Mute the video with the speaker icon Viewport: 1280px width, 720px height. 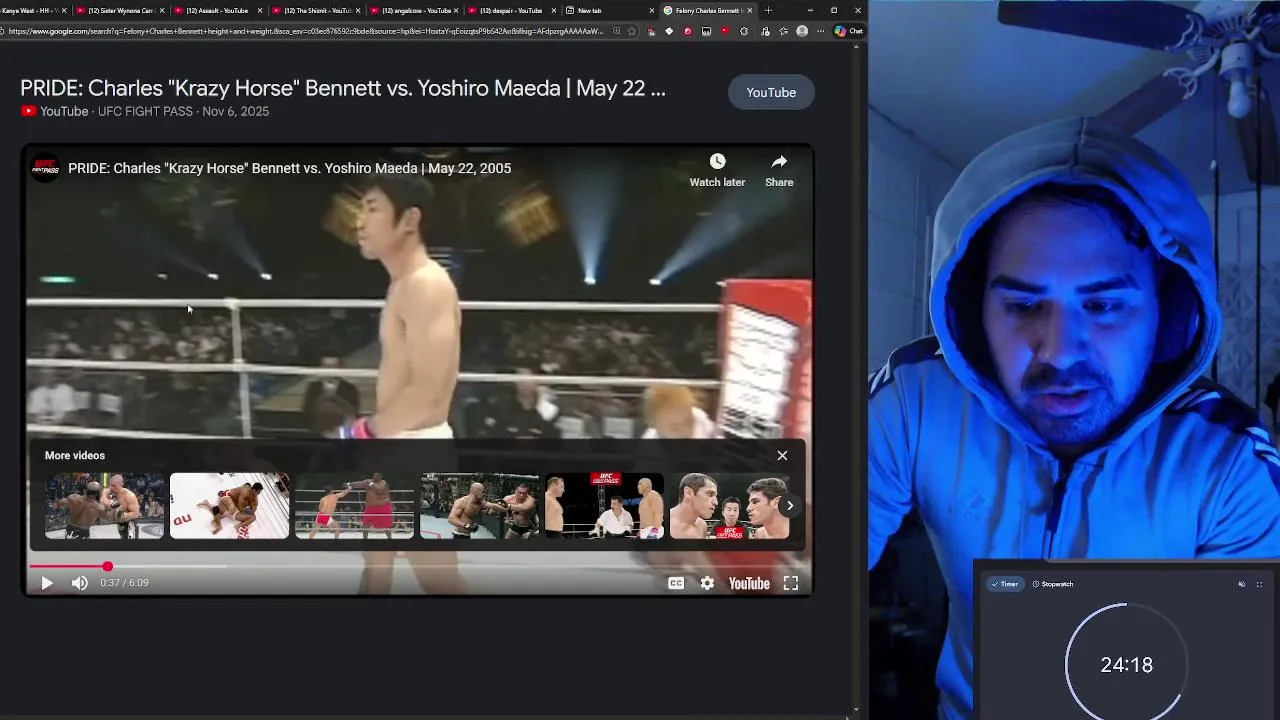point(79,583)
